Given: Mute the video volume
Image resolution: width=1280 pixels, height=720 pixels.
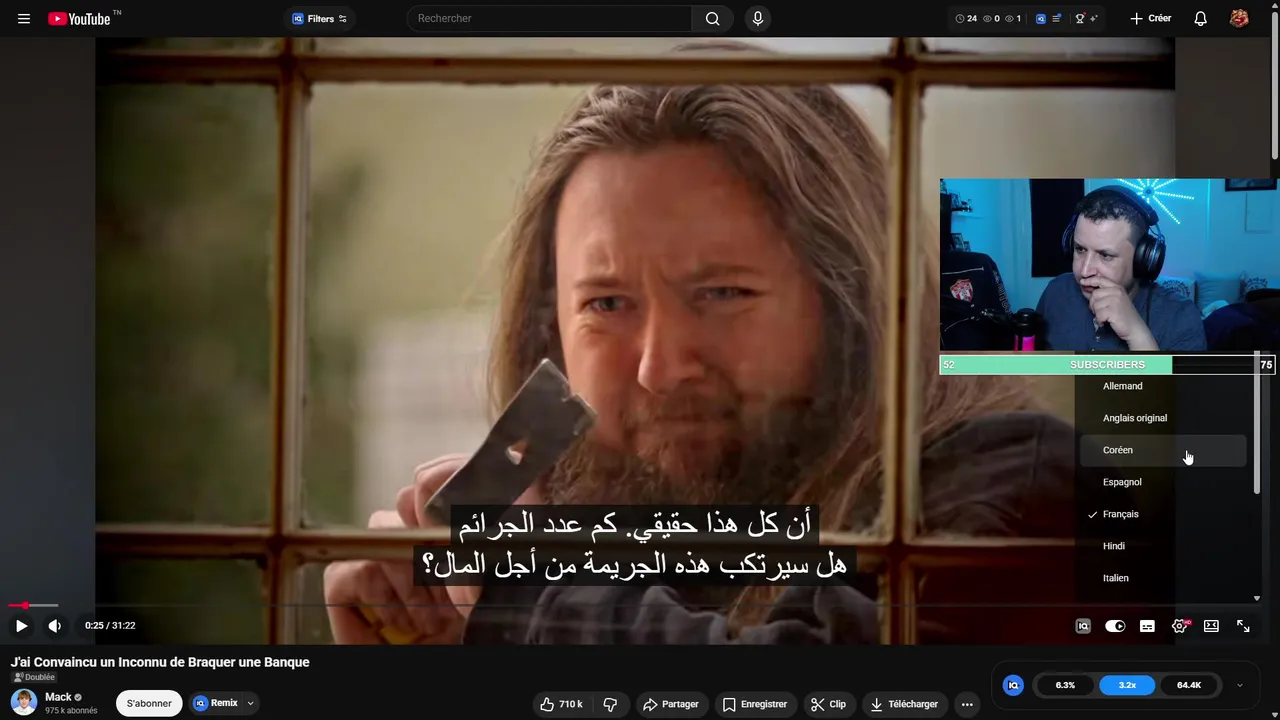Looking at the screenshot, I should [55, 626].
